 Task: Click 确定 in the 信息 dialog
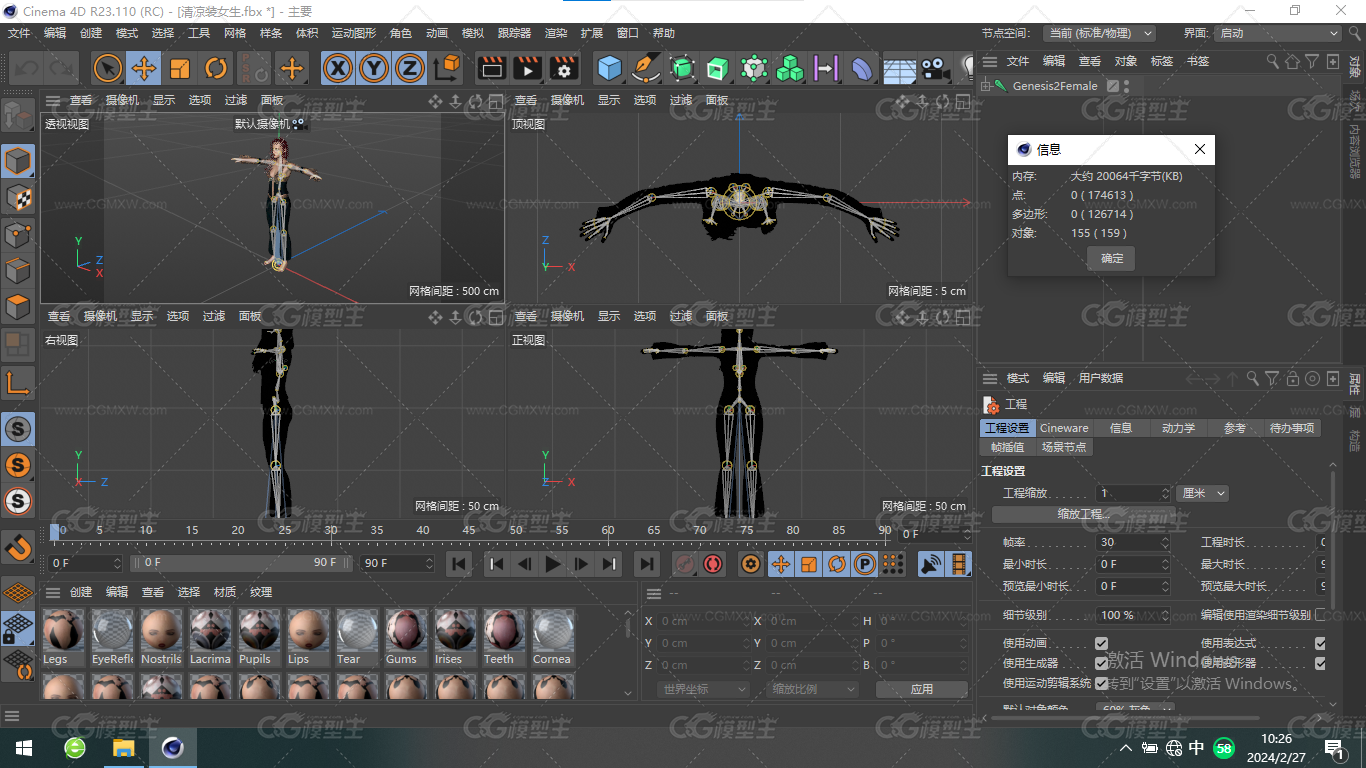pyautogui.click(x=1112, y=258)
